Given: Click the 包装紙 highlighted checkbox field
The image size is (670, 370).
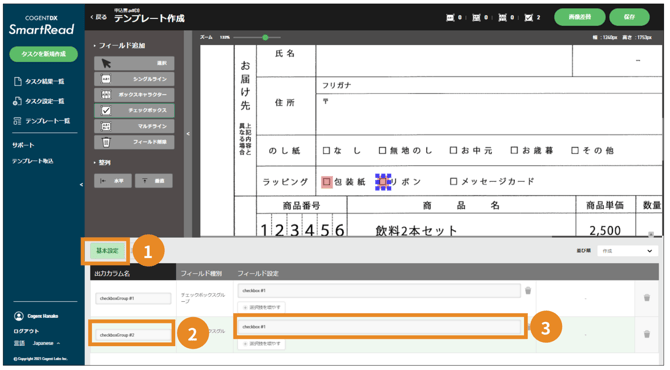Looking at the screenshot, I should tap(326, 182).
